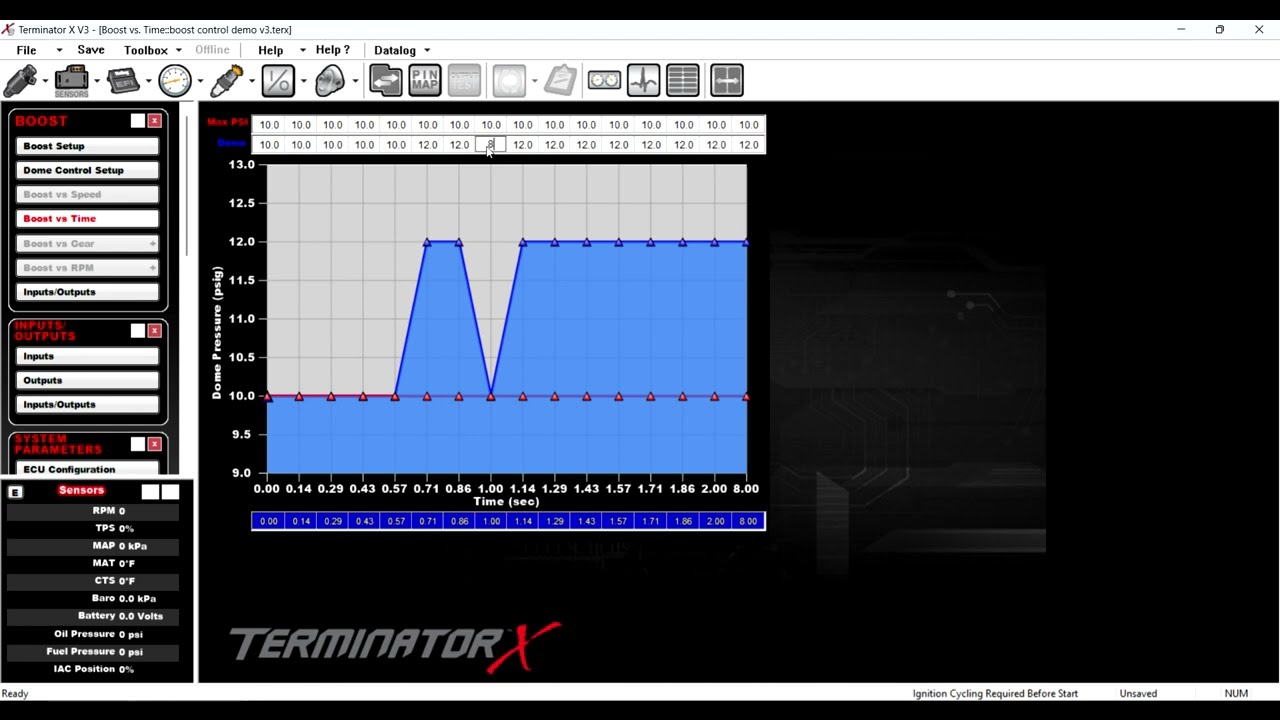The height and width of the screenshot is (720, 1280).
Task: Open dropdown arrow beside fuel injector icon
Action: [45, 81]
